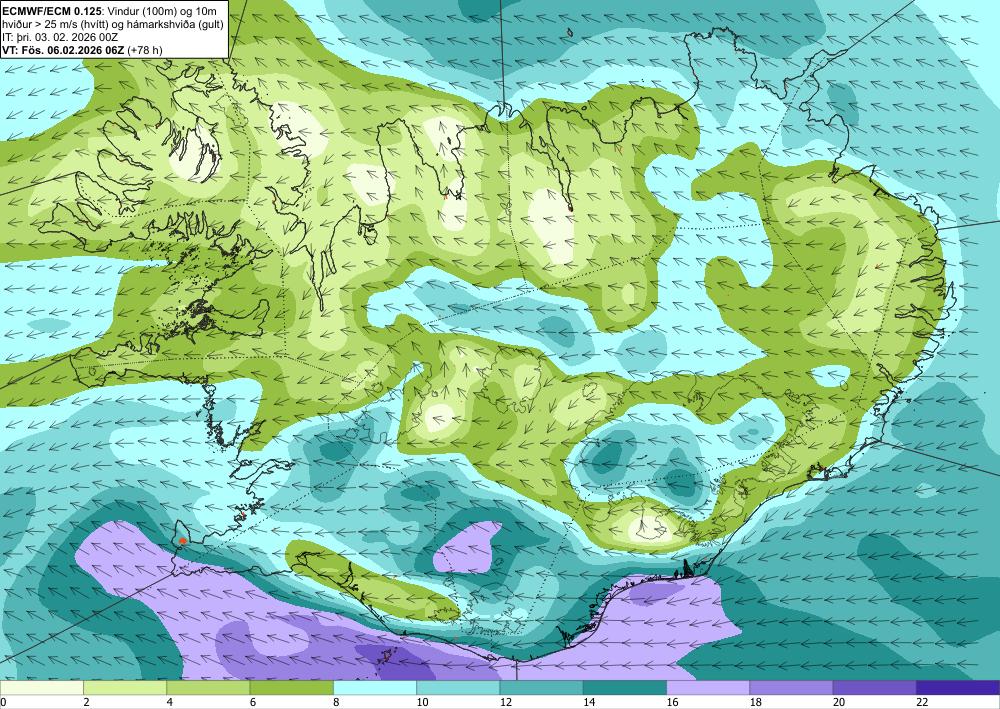1000x709 pixels.
Task: Click the legend scale label '16'
Action: tap(672, 703)
